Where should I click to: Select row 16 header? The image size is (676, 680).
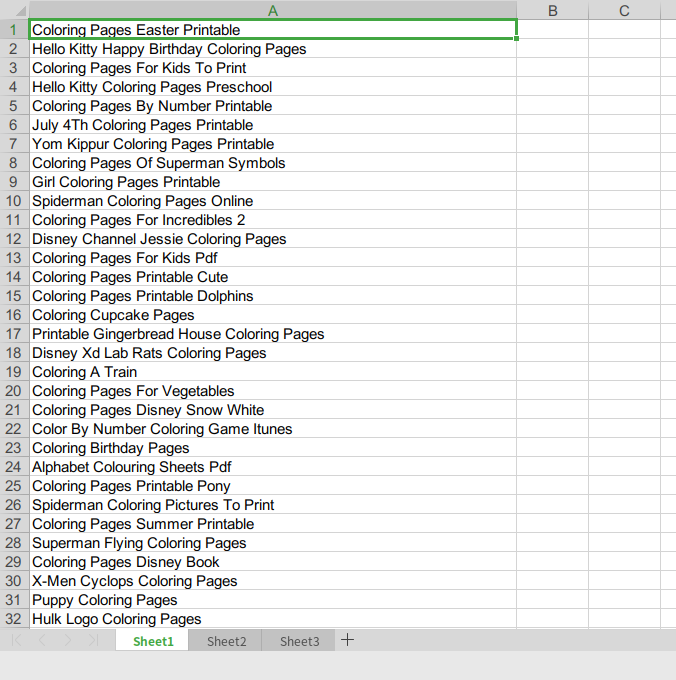(14, 315)
